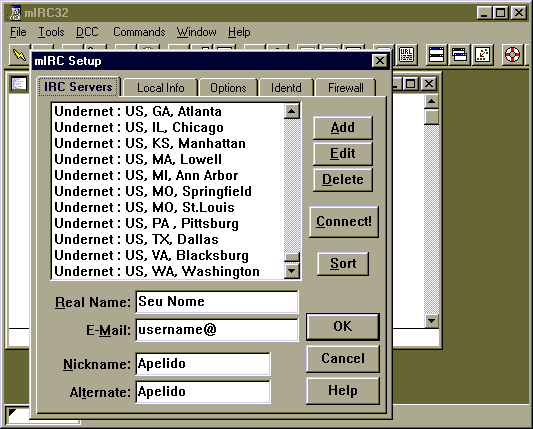
Task: Click the server list scroll down arrow
Action: coord(292,271)
